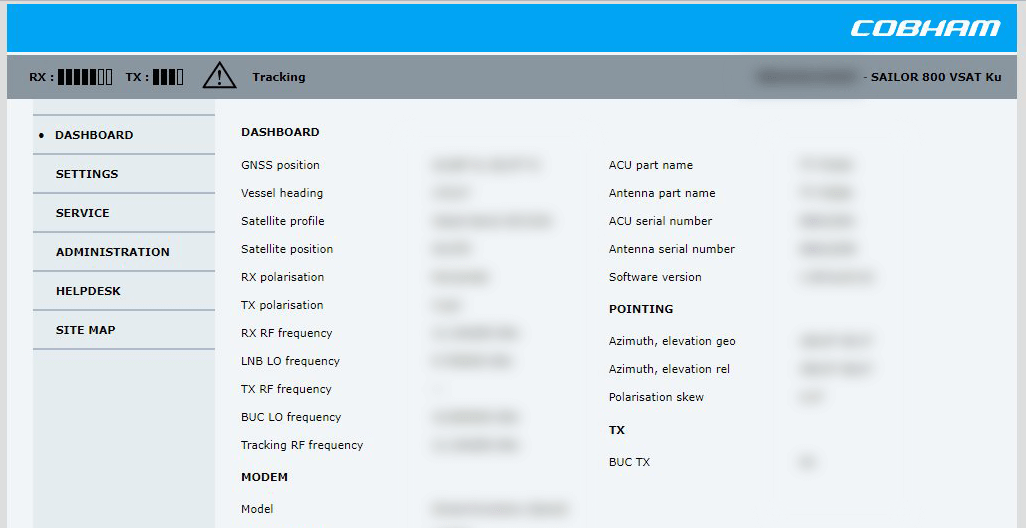This screenshot has width=1026, height=528.
Task: Select the Polarisation skew label
Action: pos(656,397)
